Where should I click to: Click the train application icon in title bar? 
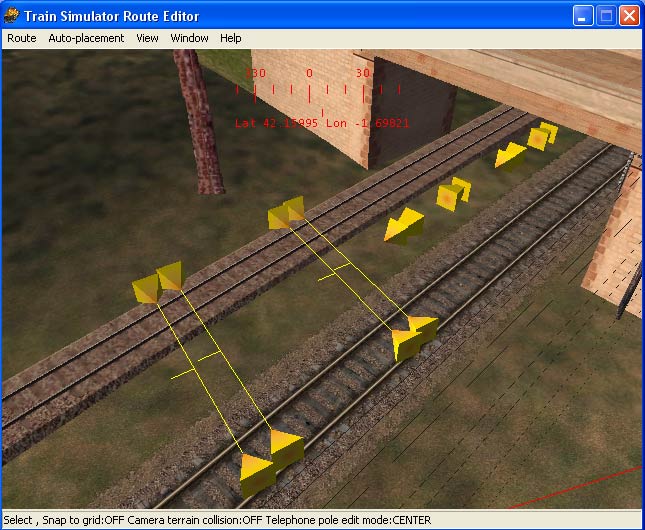[12, 16]
